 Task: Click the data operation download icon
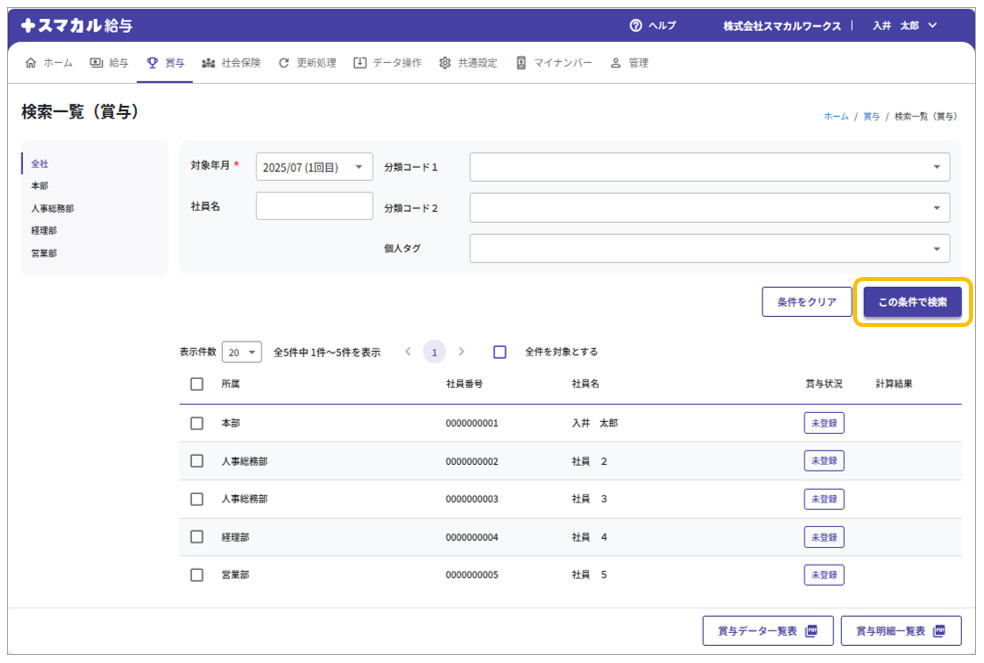click(x=359, y=62)
